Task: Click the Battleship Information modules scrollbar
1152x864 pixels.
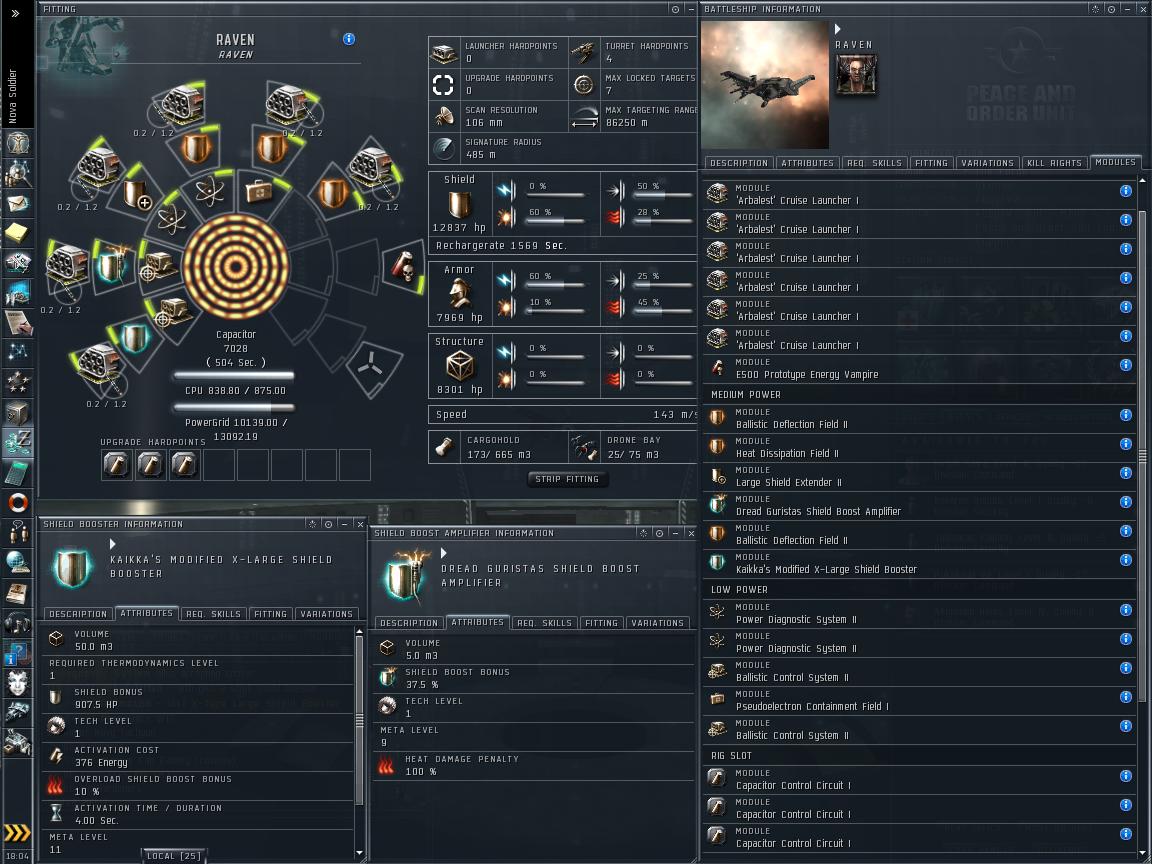Action: pyautogui.click(x=1142, y=456)
